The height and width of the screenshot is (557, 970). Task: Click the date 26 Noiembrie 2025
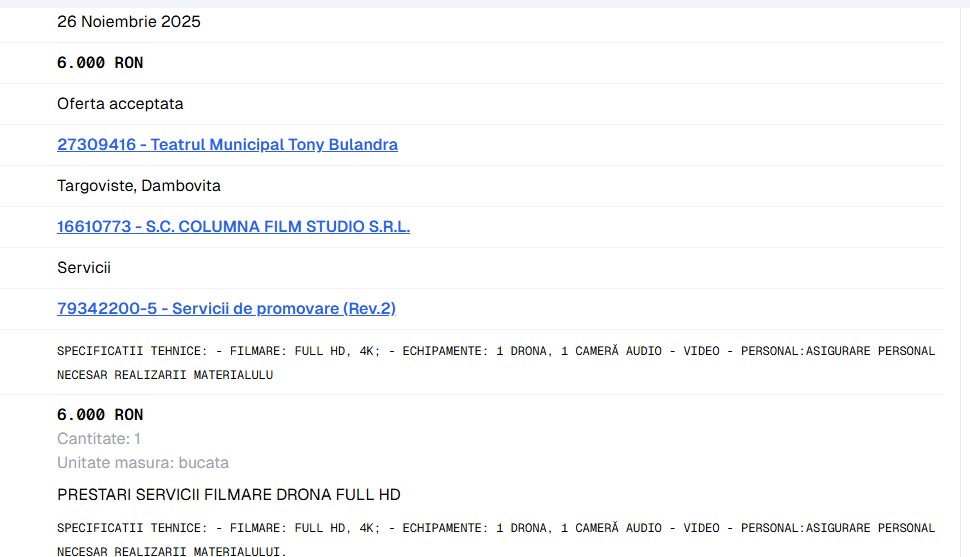tap(128, 22)
